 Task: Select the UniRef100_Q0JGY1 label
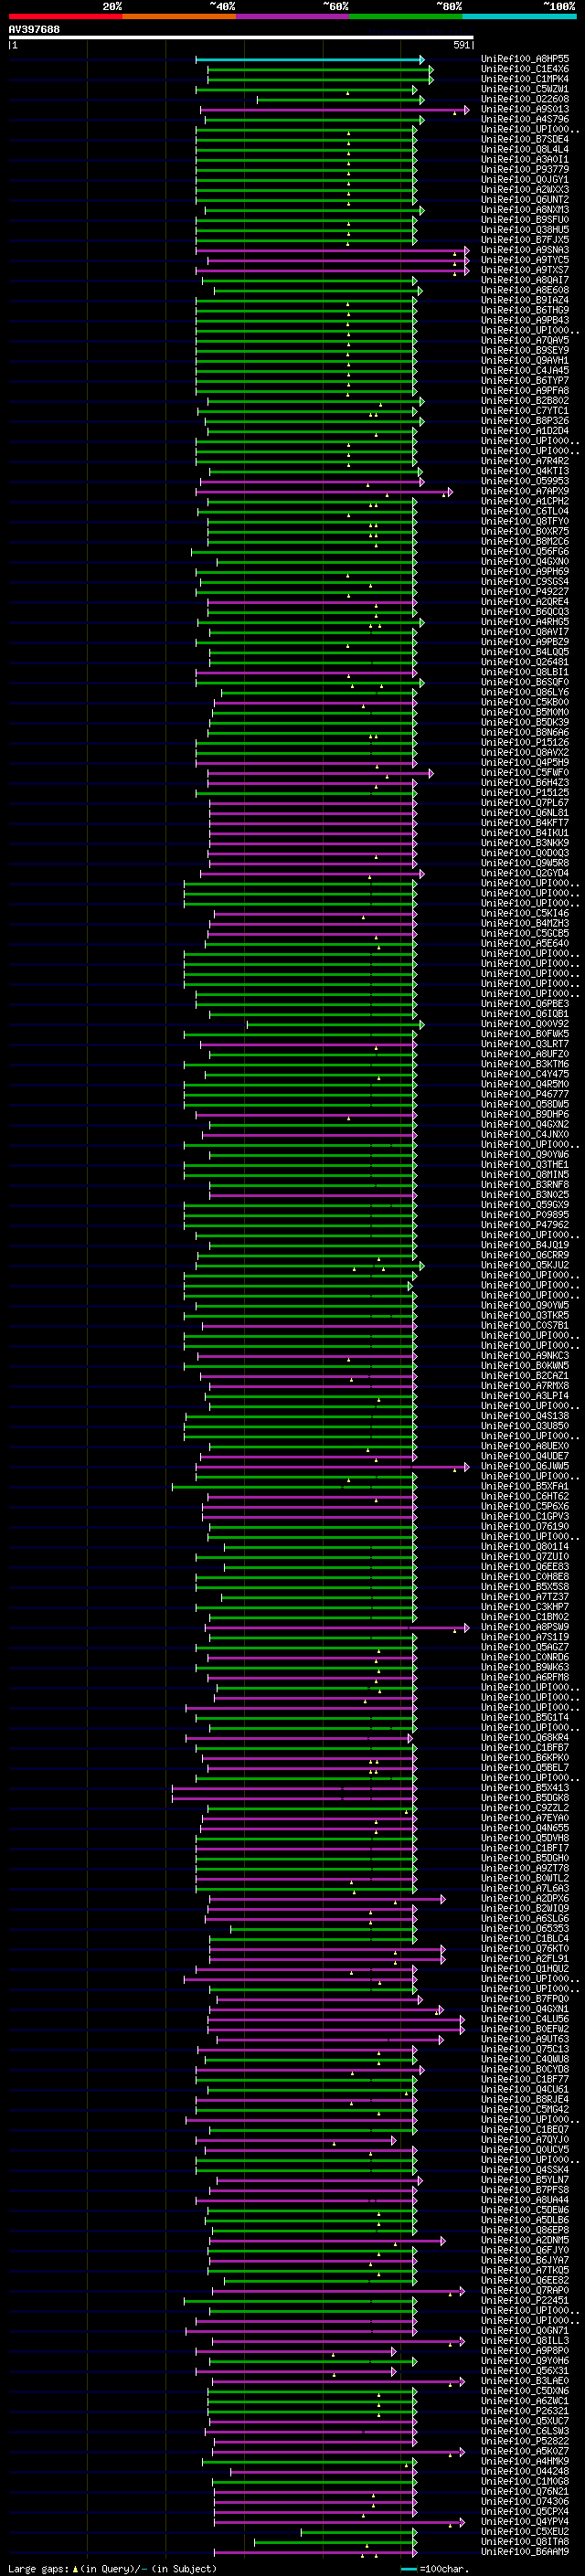click(x=525, y=179)
